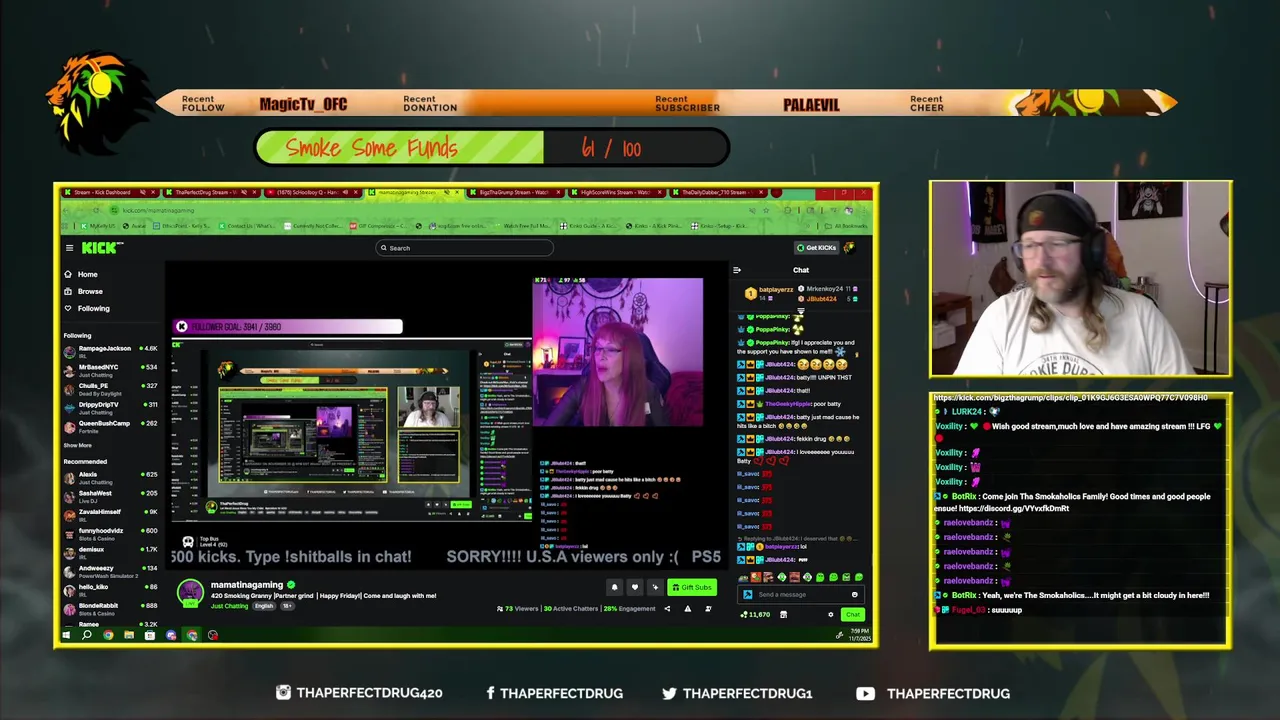Open user avatar menu beside Get KICKs
1280x720 pixels.
(x=850, y=248)
